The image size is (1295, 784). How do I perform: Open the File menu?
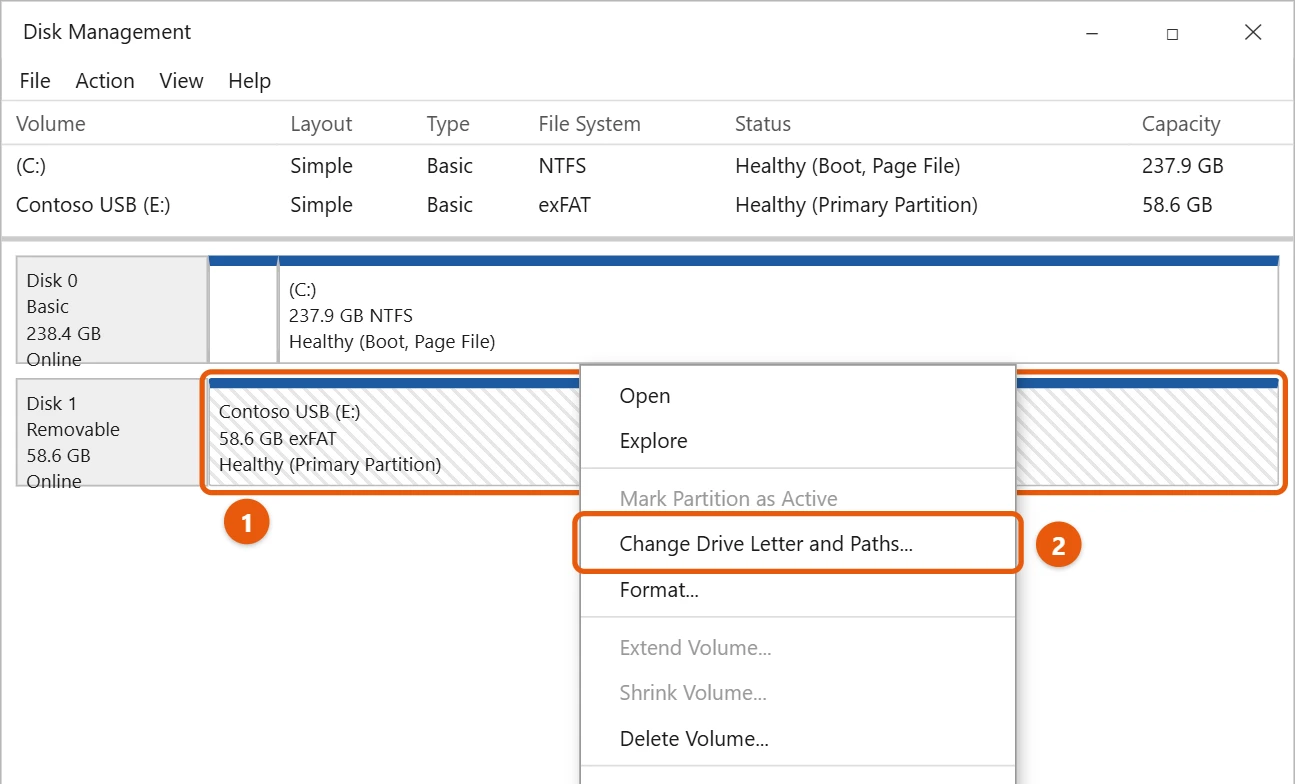(x=35, y=81)
